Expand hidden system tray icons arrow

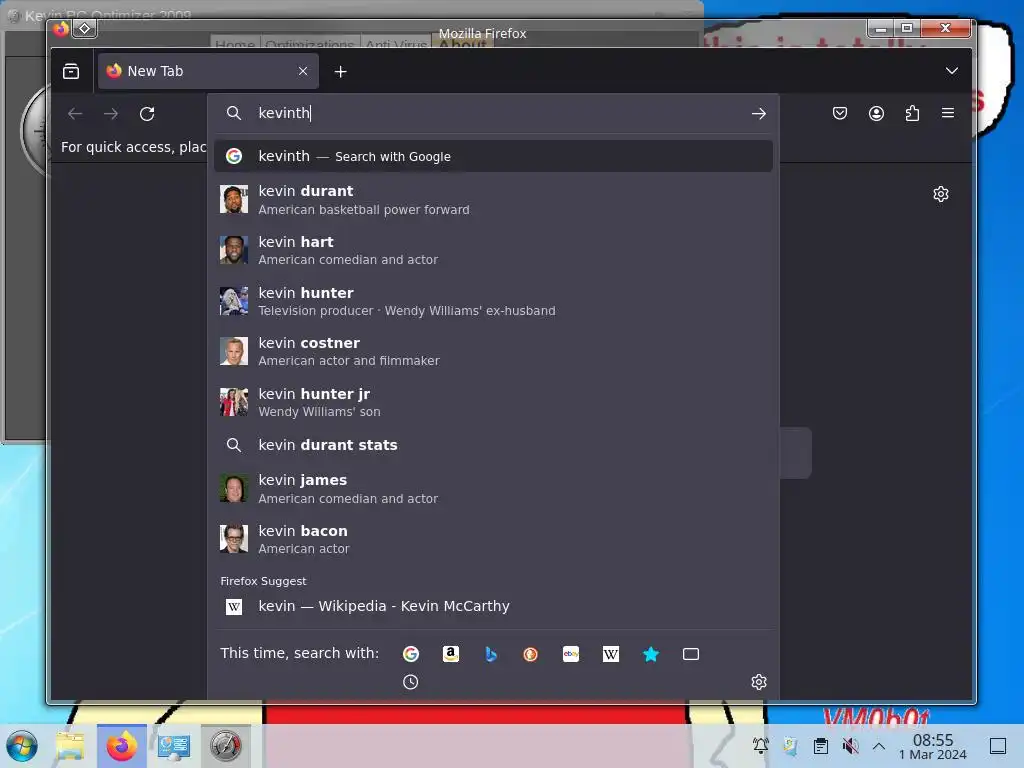[879, 746]
